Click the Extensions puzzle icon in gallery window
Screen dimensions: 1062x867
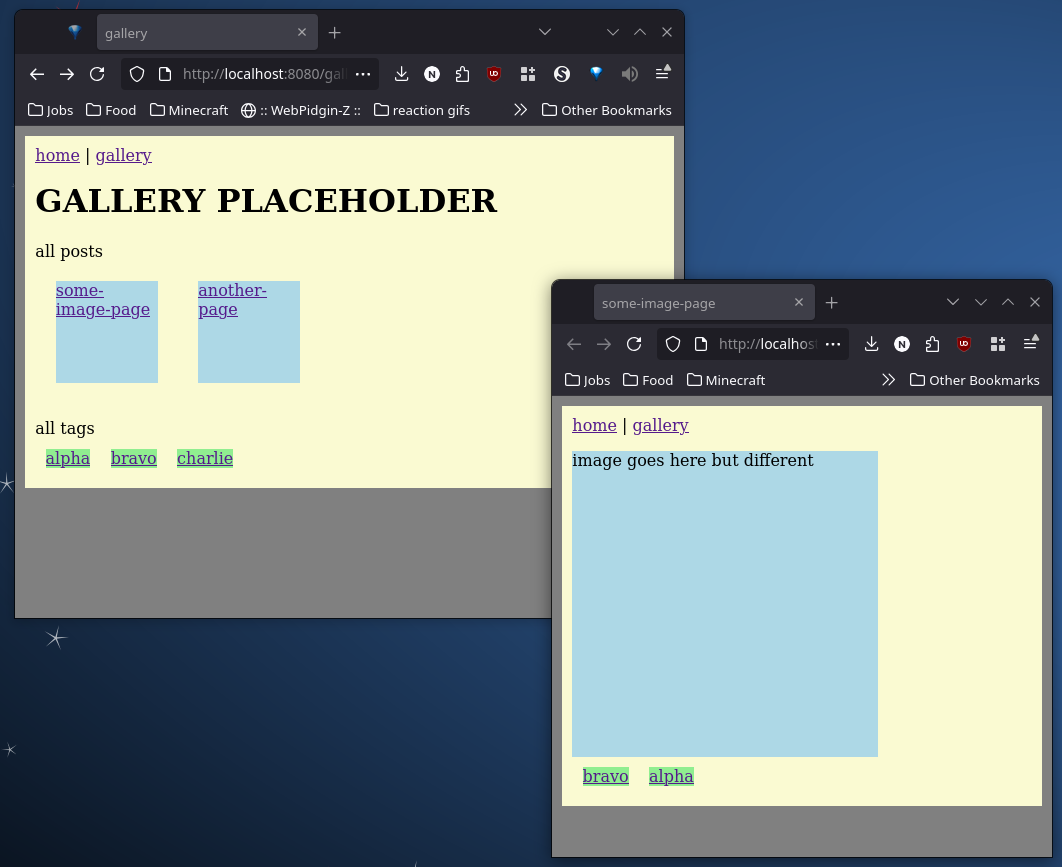[x=462, y=74]
